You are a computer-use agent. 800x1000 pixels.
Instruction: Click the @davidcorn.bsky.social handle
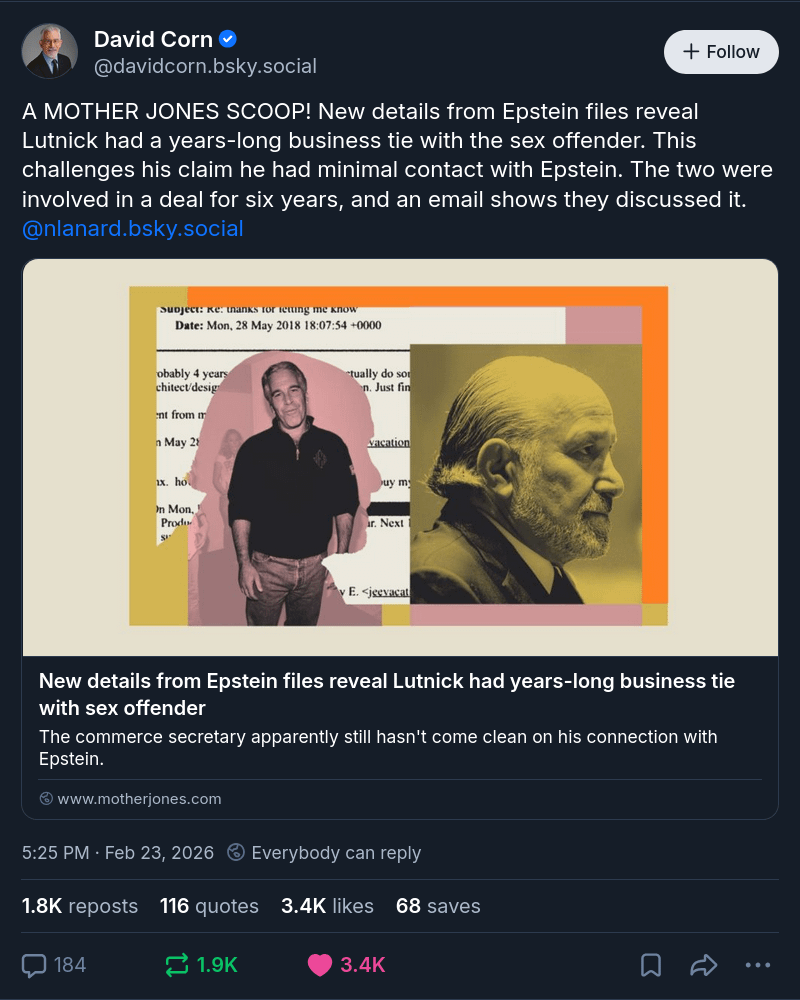(205, 66)
